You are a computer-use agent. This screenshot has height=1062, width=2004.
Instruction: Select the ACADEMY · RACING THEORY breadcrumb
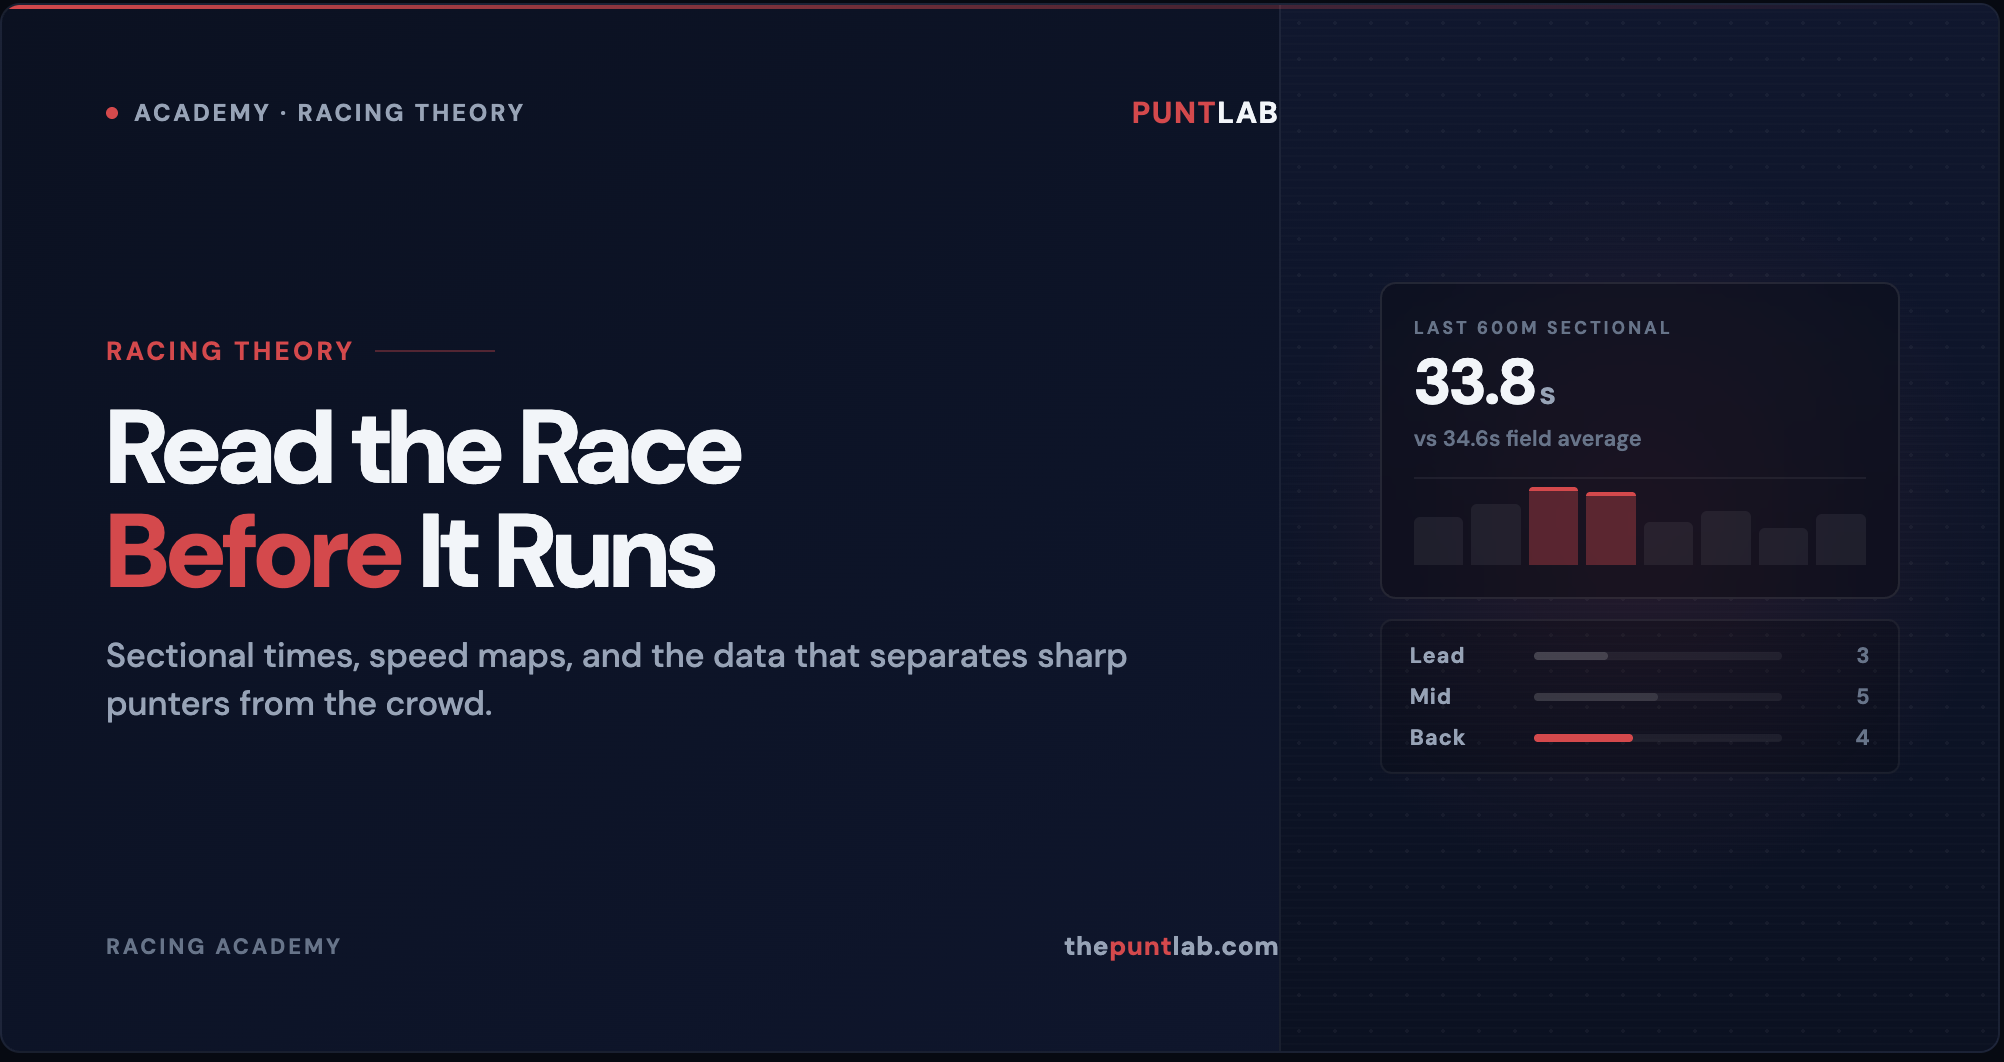click(329, 112)
